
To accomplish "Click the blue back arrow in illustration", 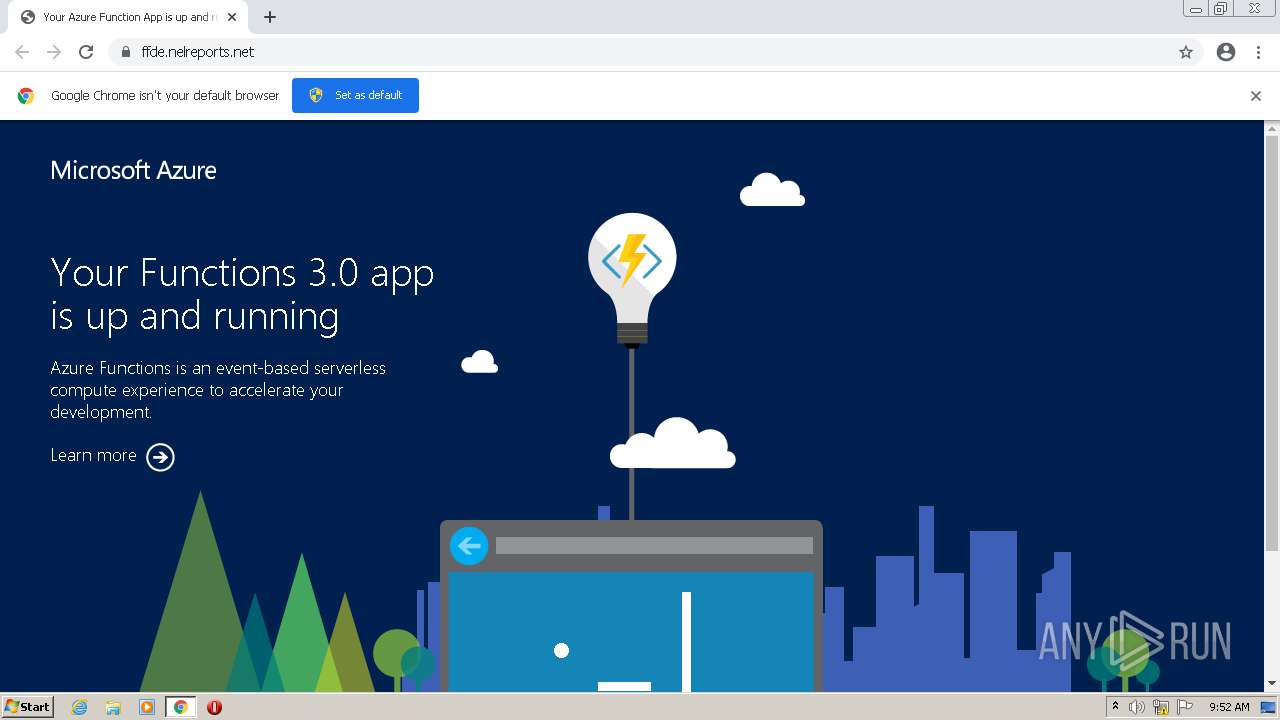I will pyautogui.click(x=469, y=546).
